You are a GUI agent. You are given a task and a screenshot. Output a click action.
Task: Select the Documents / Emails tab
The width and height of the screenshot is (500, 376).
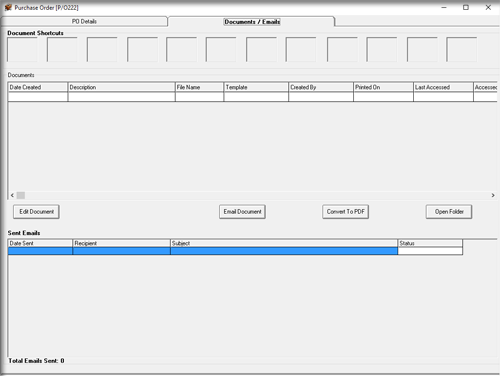click(x=252, y=21)
